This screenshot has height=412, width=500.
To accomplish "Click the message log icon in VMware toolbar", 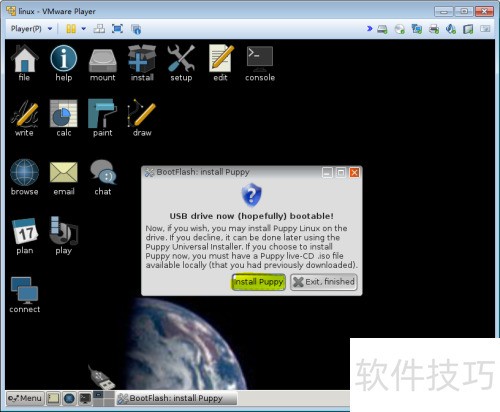I will coord(485,29).
